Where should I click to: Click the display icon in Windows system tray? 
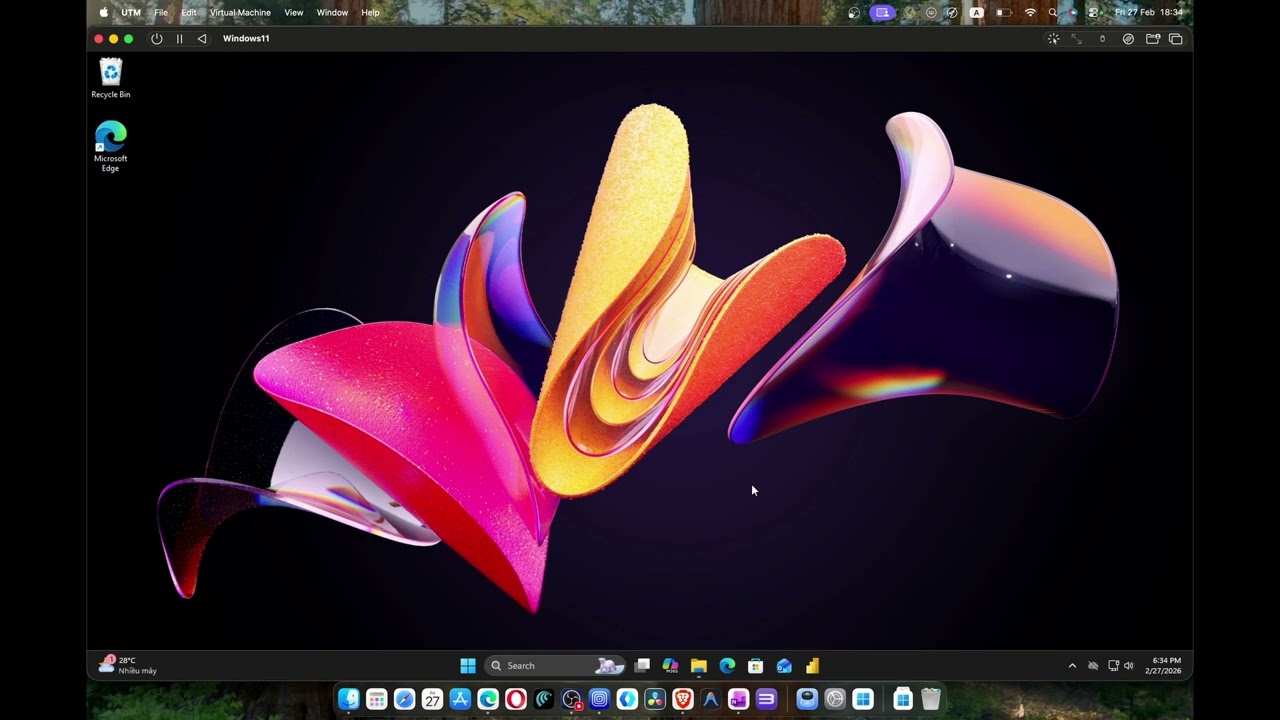pos(1113,666)
